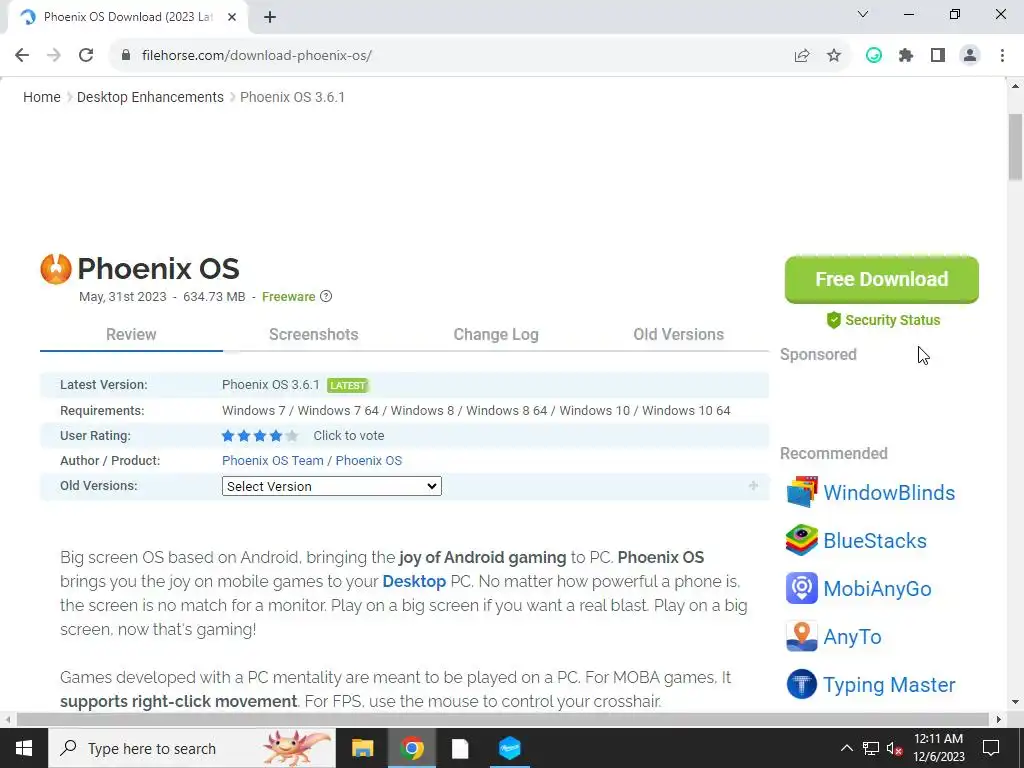The height and width of the screenshot is (768, 1024).
Task: Go to Home breadcrumb link
Action: [42, 97]
